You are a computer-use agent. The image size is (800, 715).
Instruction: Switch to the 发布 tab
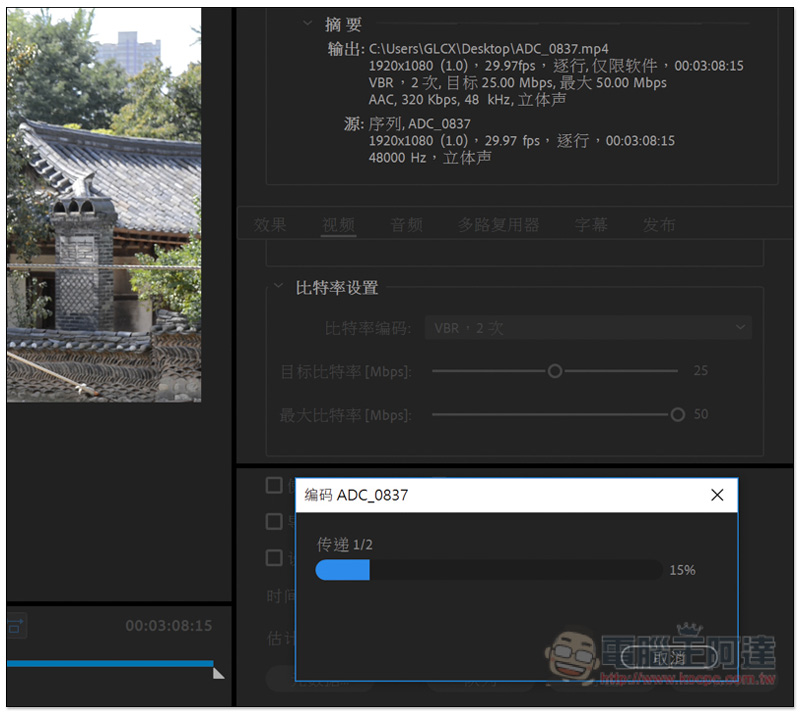[659, 225]
